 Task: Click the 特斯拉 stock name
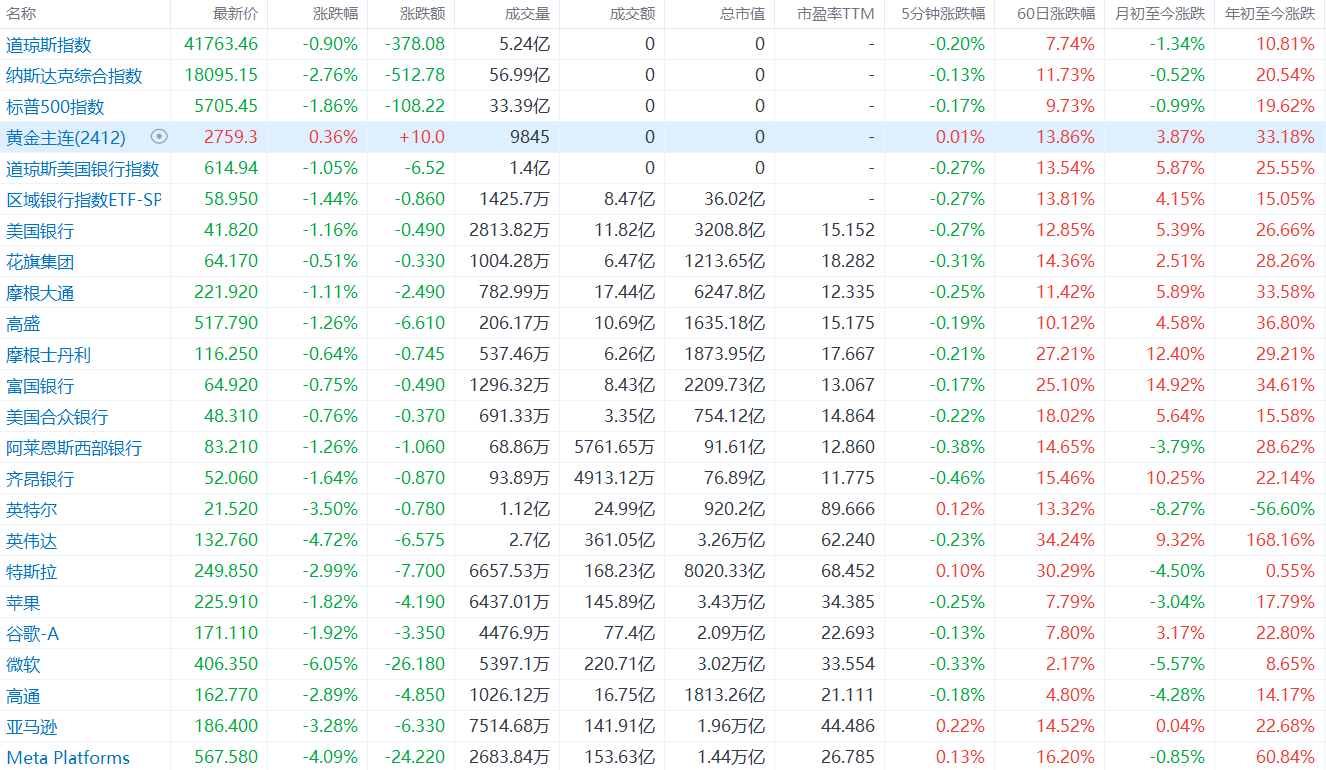(32, 572)
